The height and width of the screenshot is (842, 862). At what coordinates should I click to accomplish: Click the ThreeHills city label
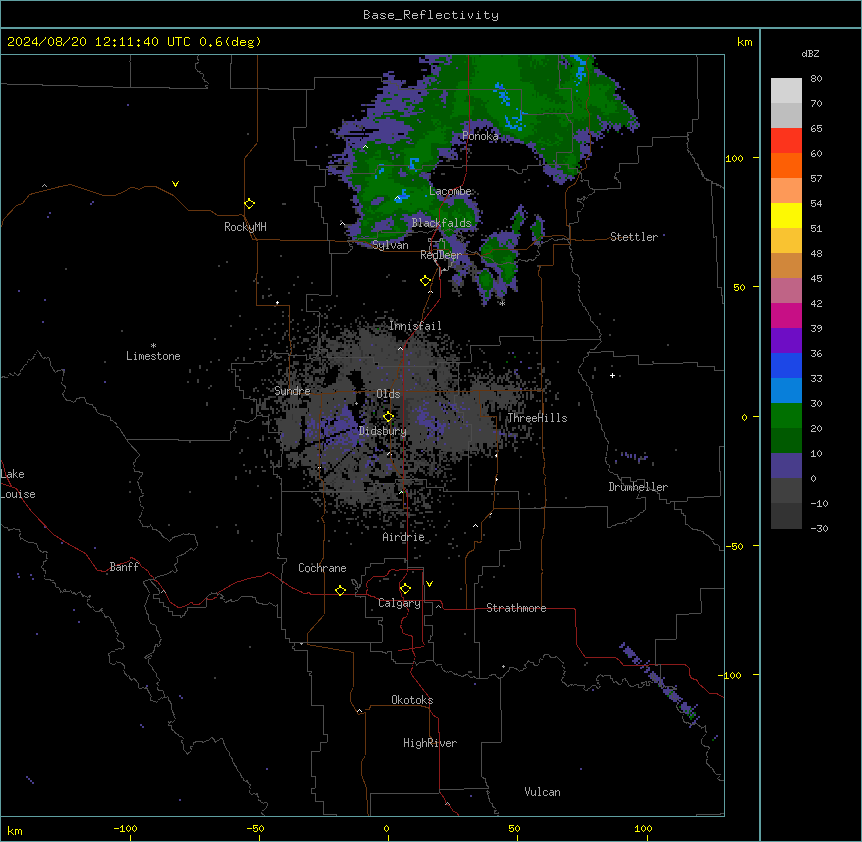tap(537, 418)
